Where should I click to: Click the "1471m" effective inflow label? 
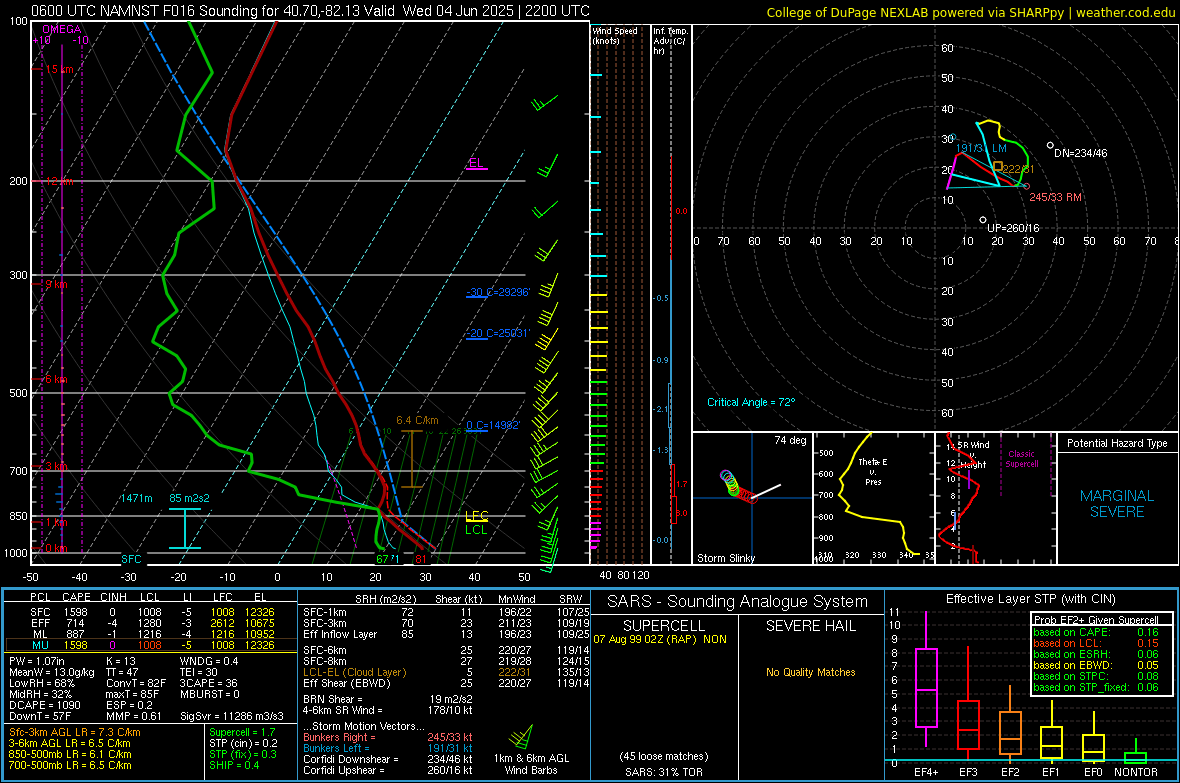136,498
